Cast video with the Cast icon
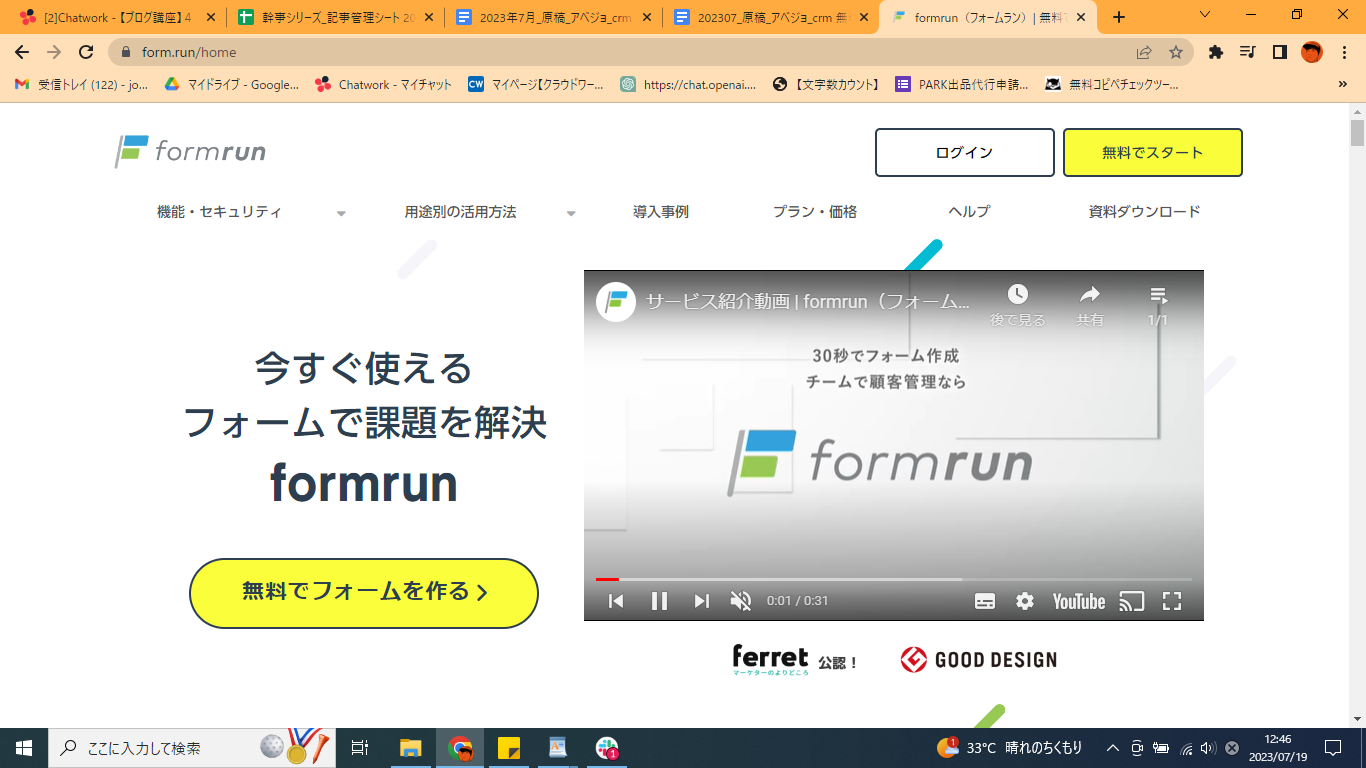The width and height of the screenshot is (1366, 768). pos(1131,601)
